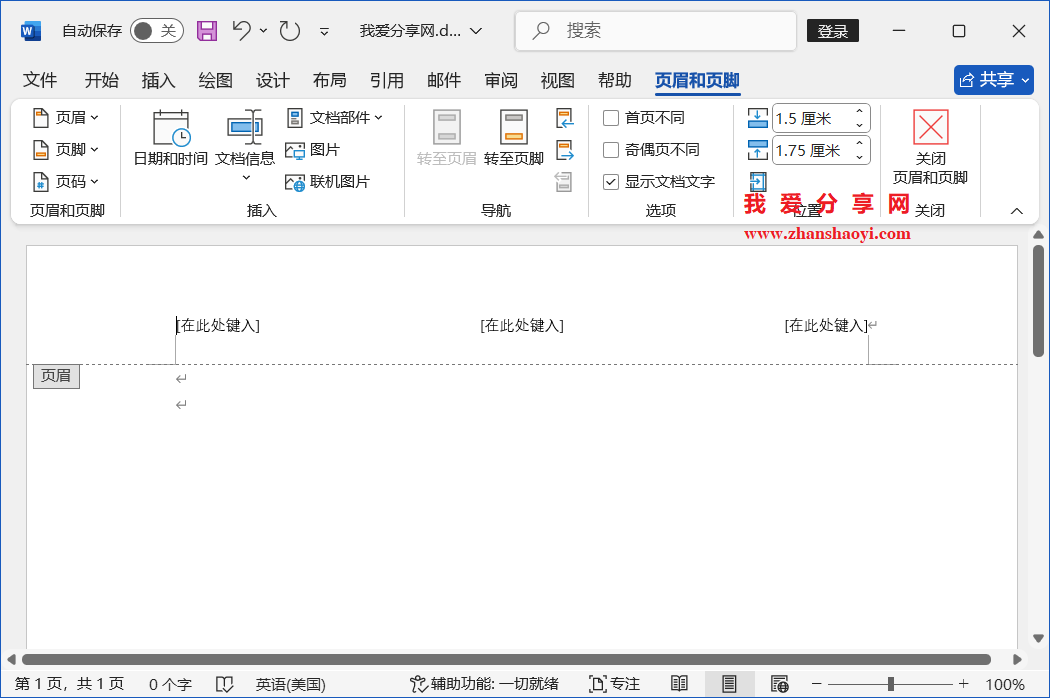Viewport: 1050px width, 698px height.
Task: Open the Document Info button
Action: 245,145
